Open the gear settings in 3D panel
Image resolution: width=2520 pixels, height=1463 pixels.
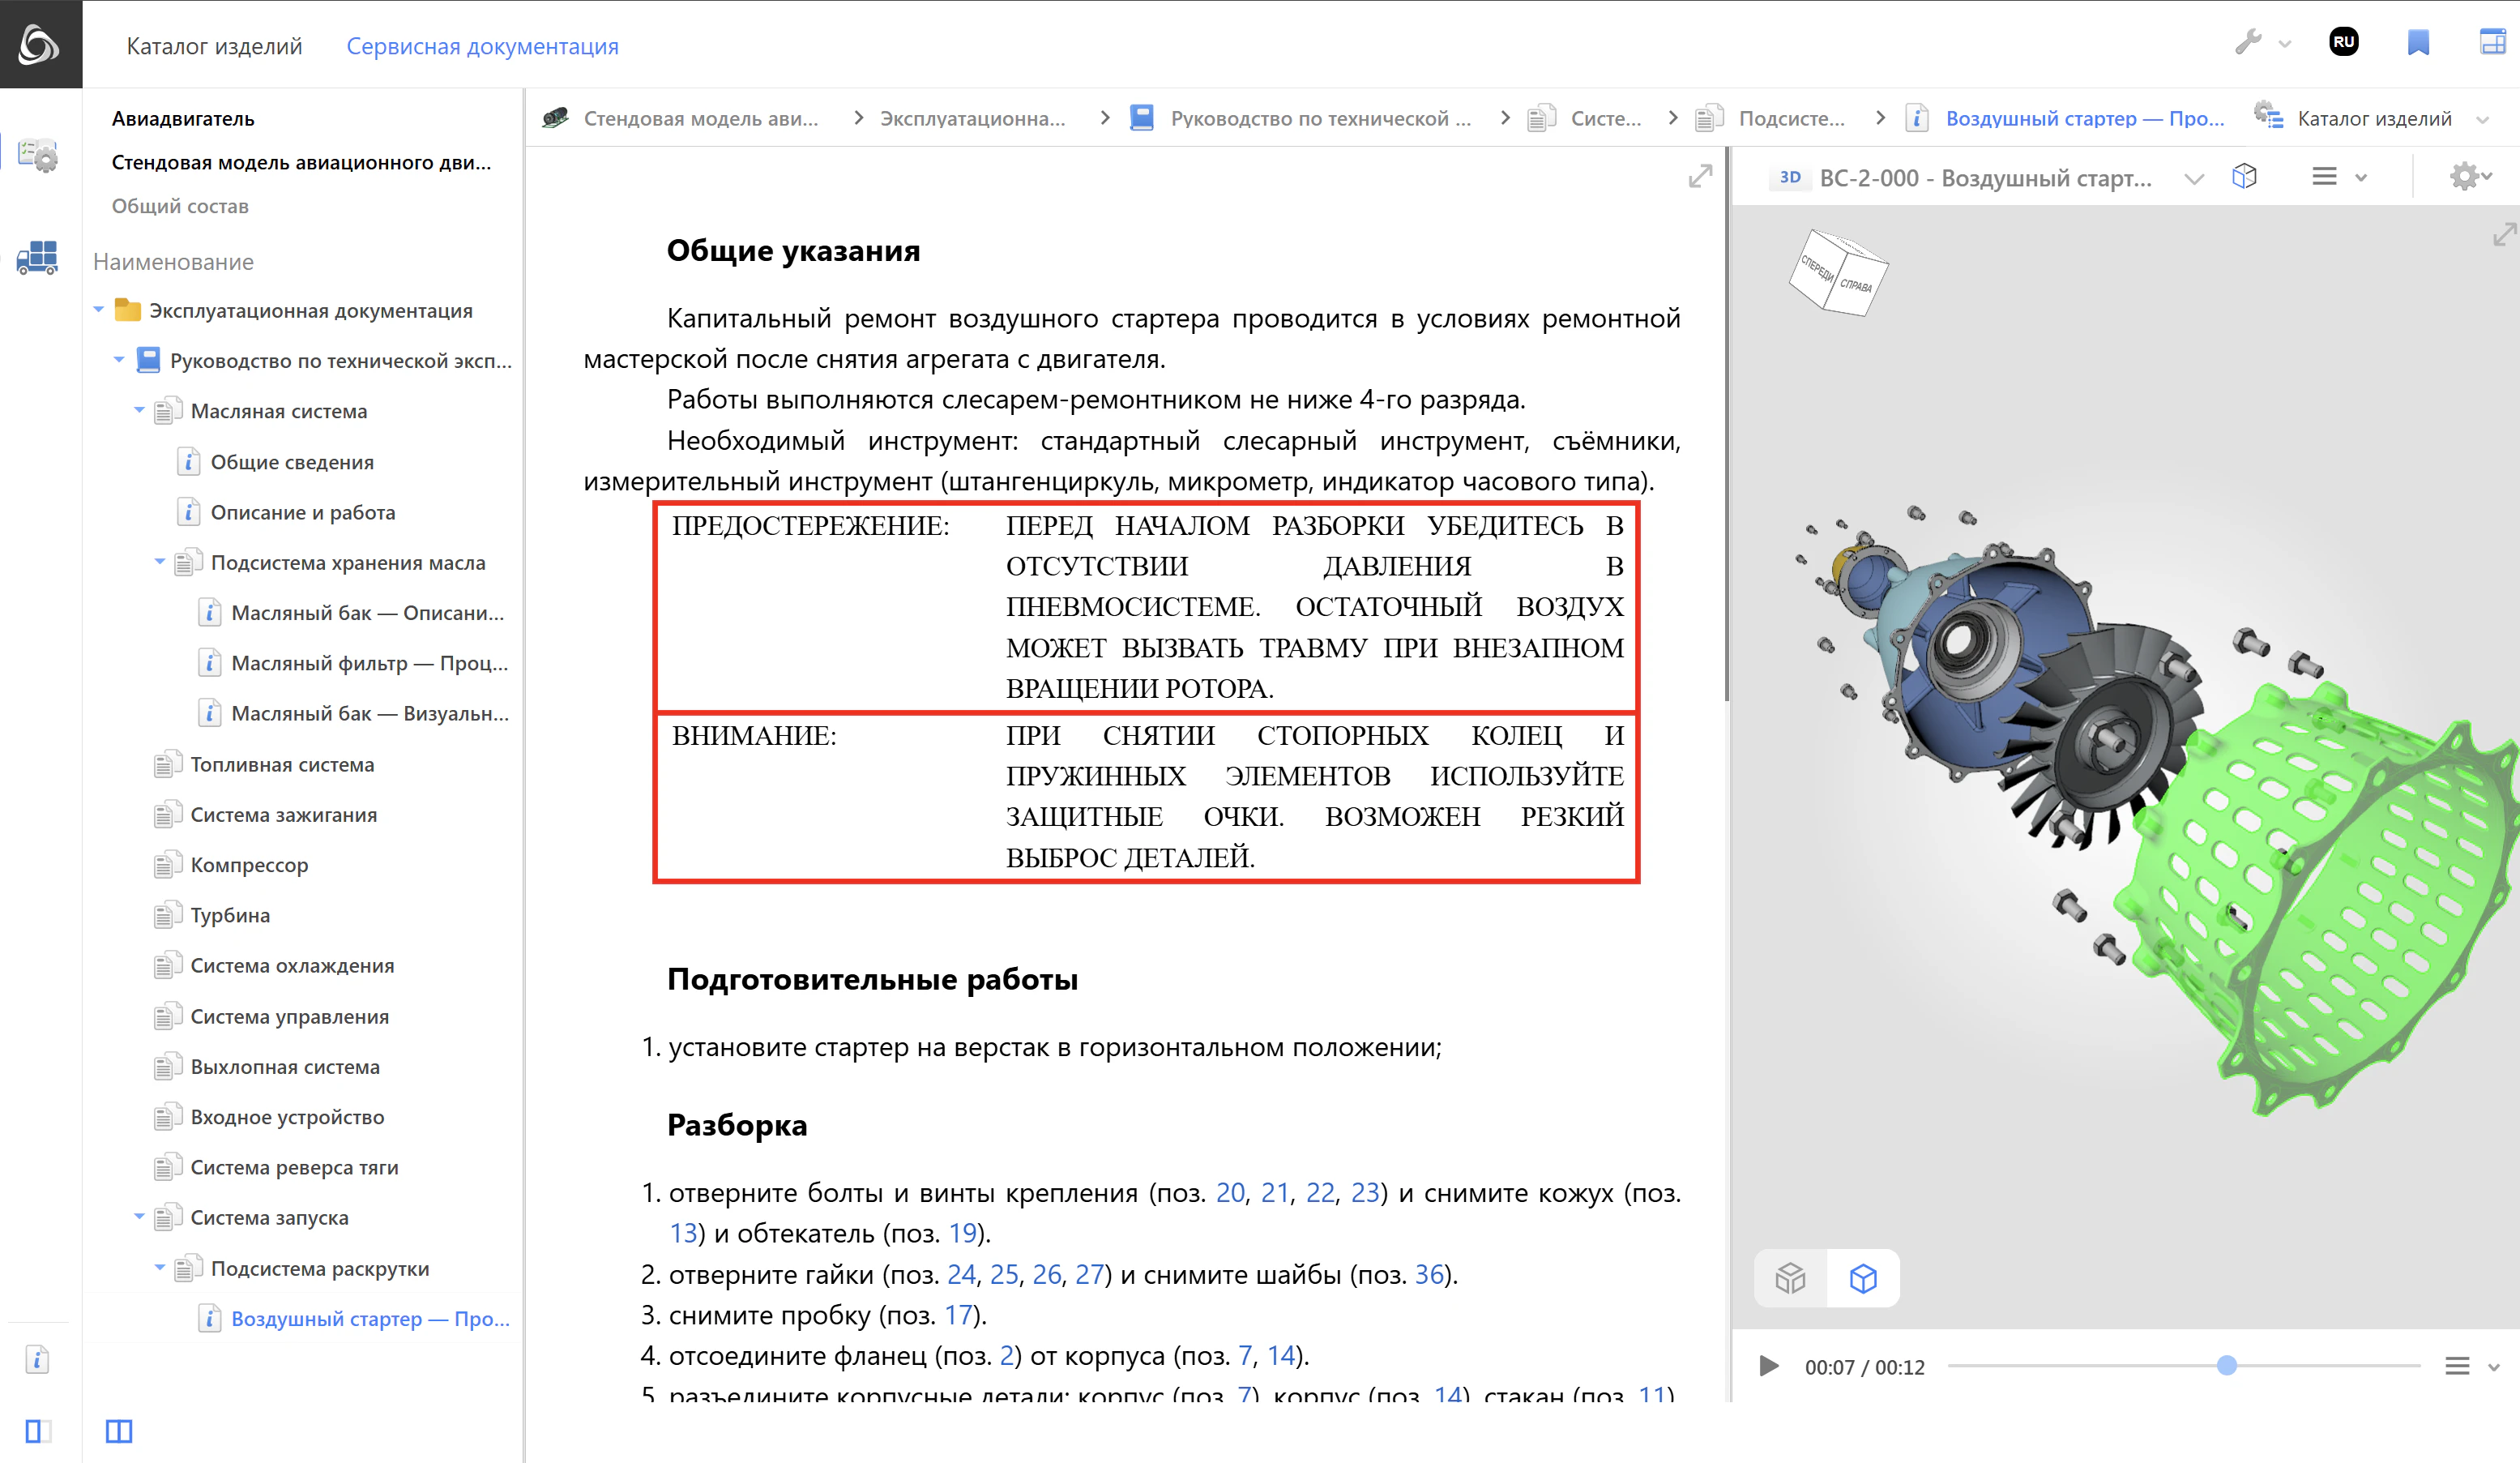[2464, 177]
